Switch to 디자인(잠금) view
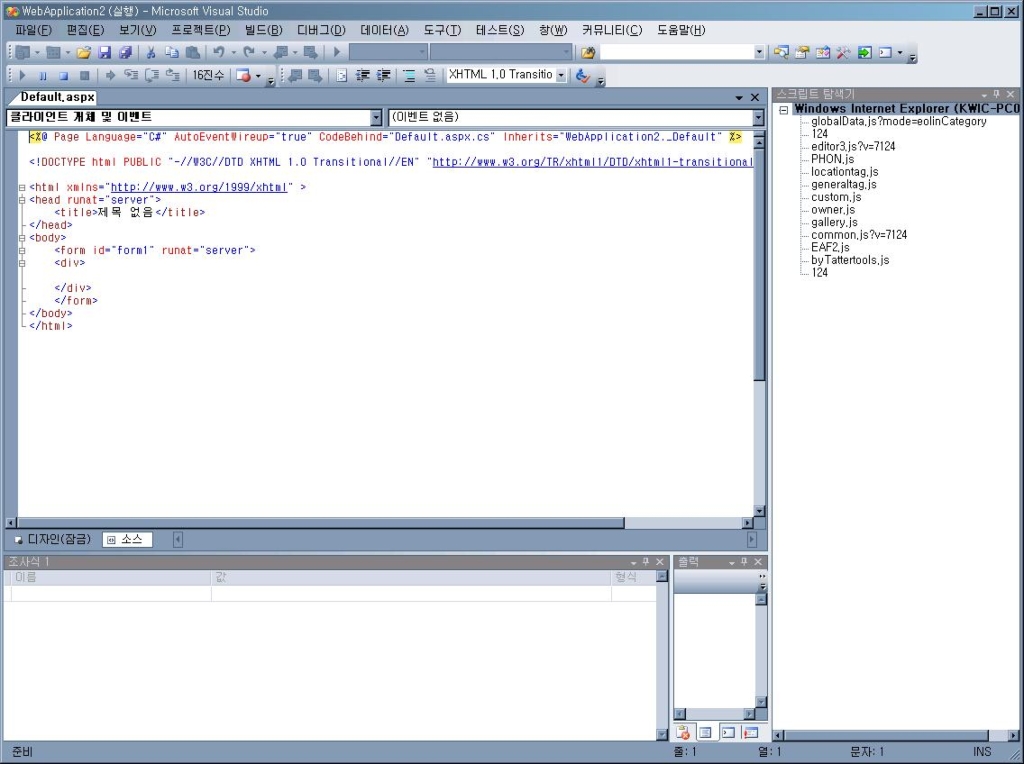This screenshot has height=764, width=1024. coord(53,539)
